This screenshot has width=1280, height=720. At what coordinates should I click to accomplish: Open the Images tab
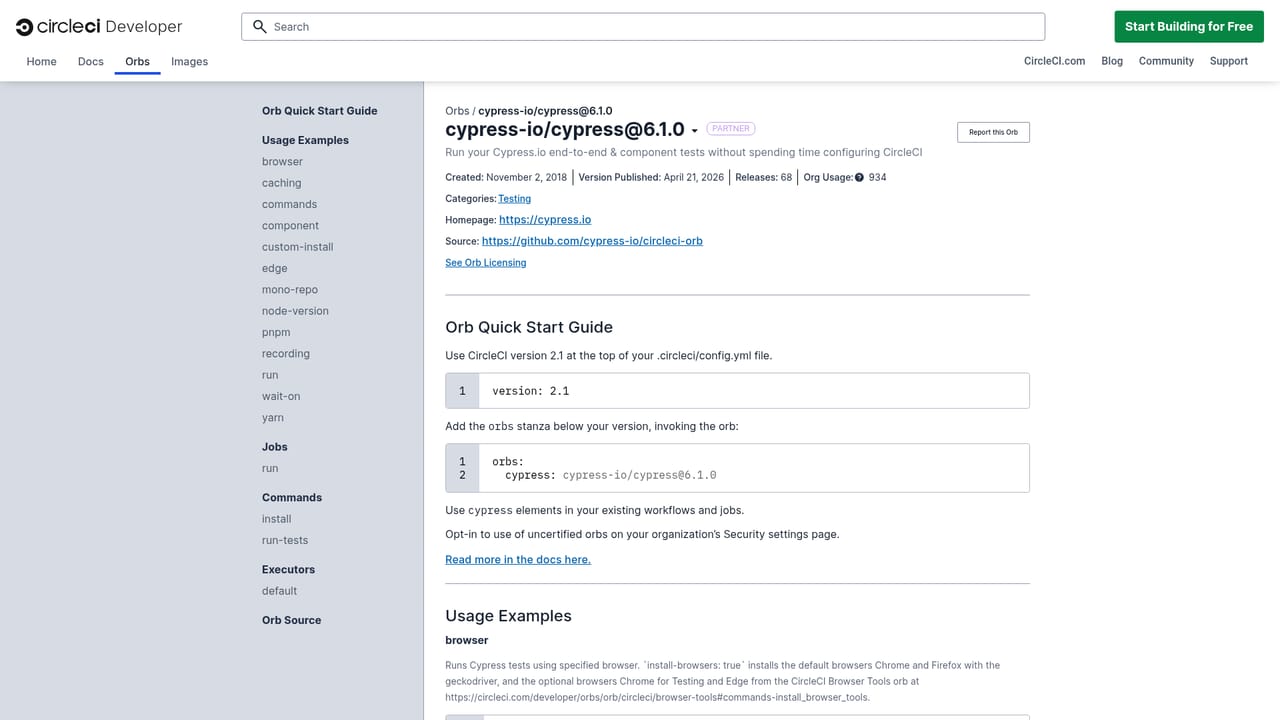(x=189, y=61)
